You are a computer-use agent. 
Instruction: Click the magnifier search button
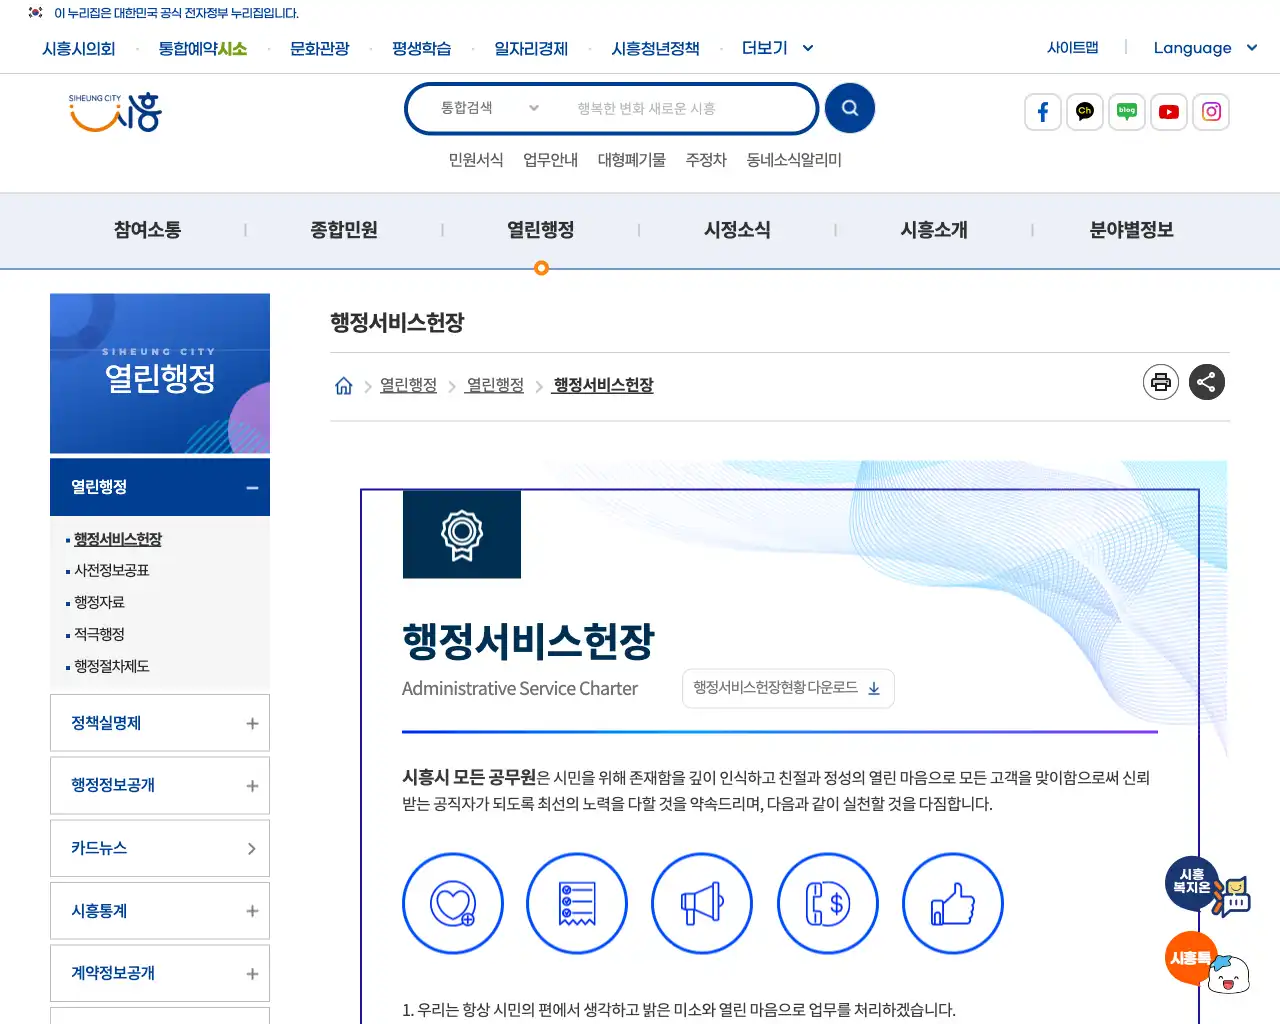(850, 108)
